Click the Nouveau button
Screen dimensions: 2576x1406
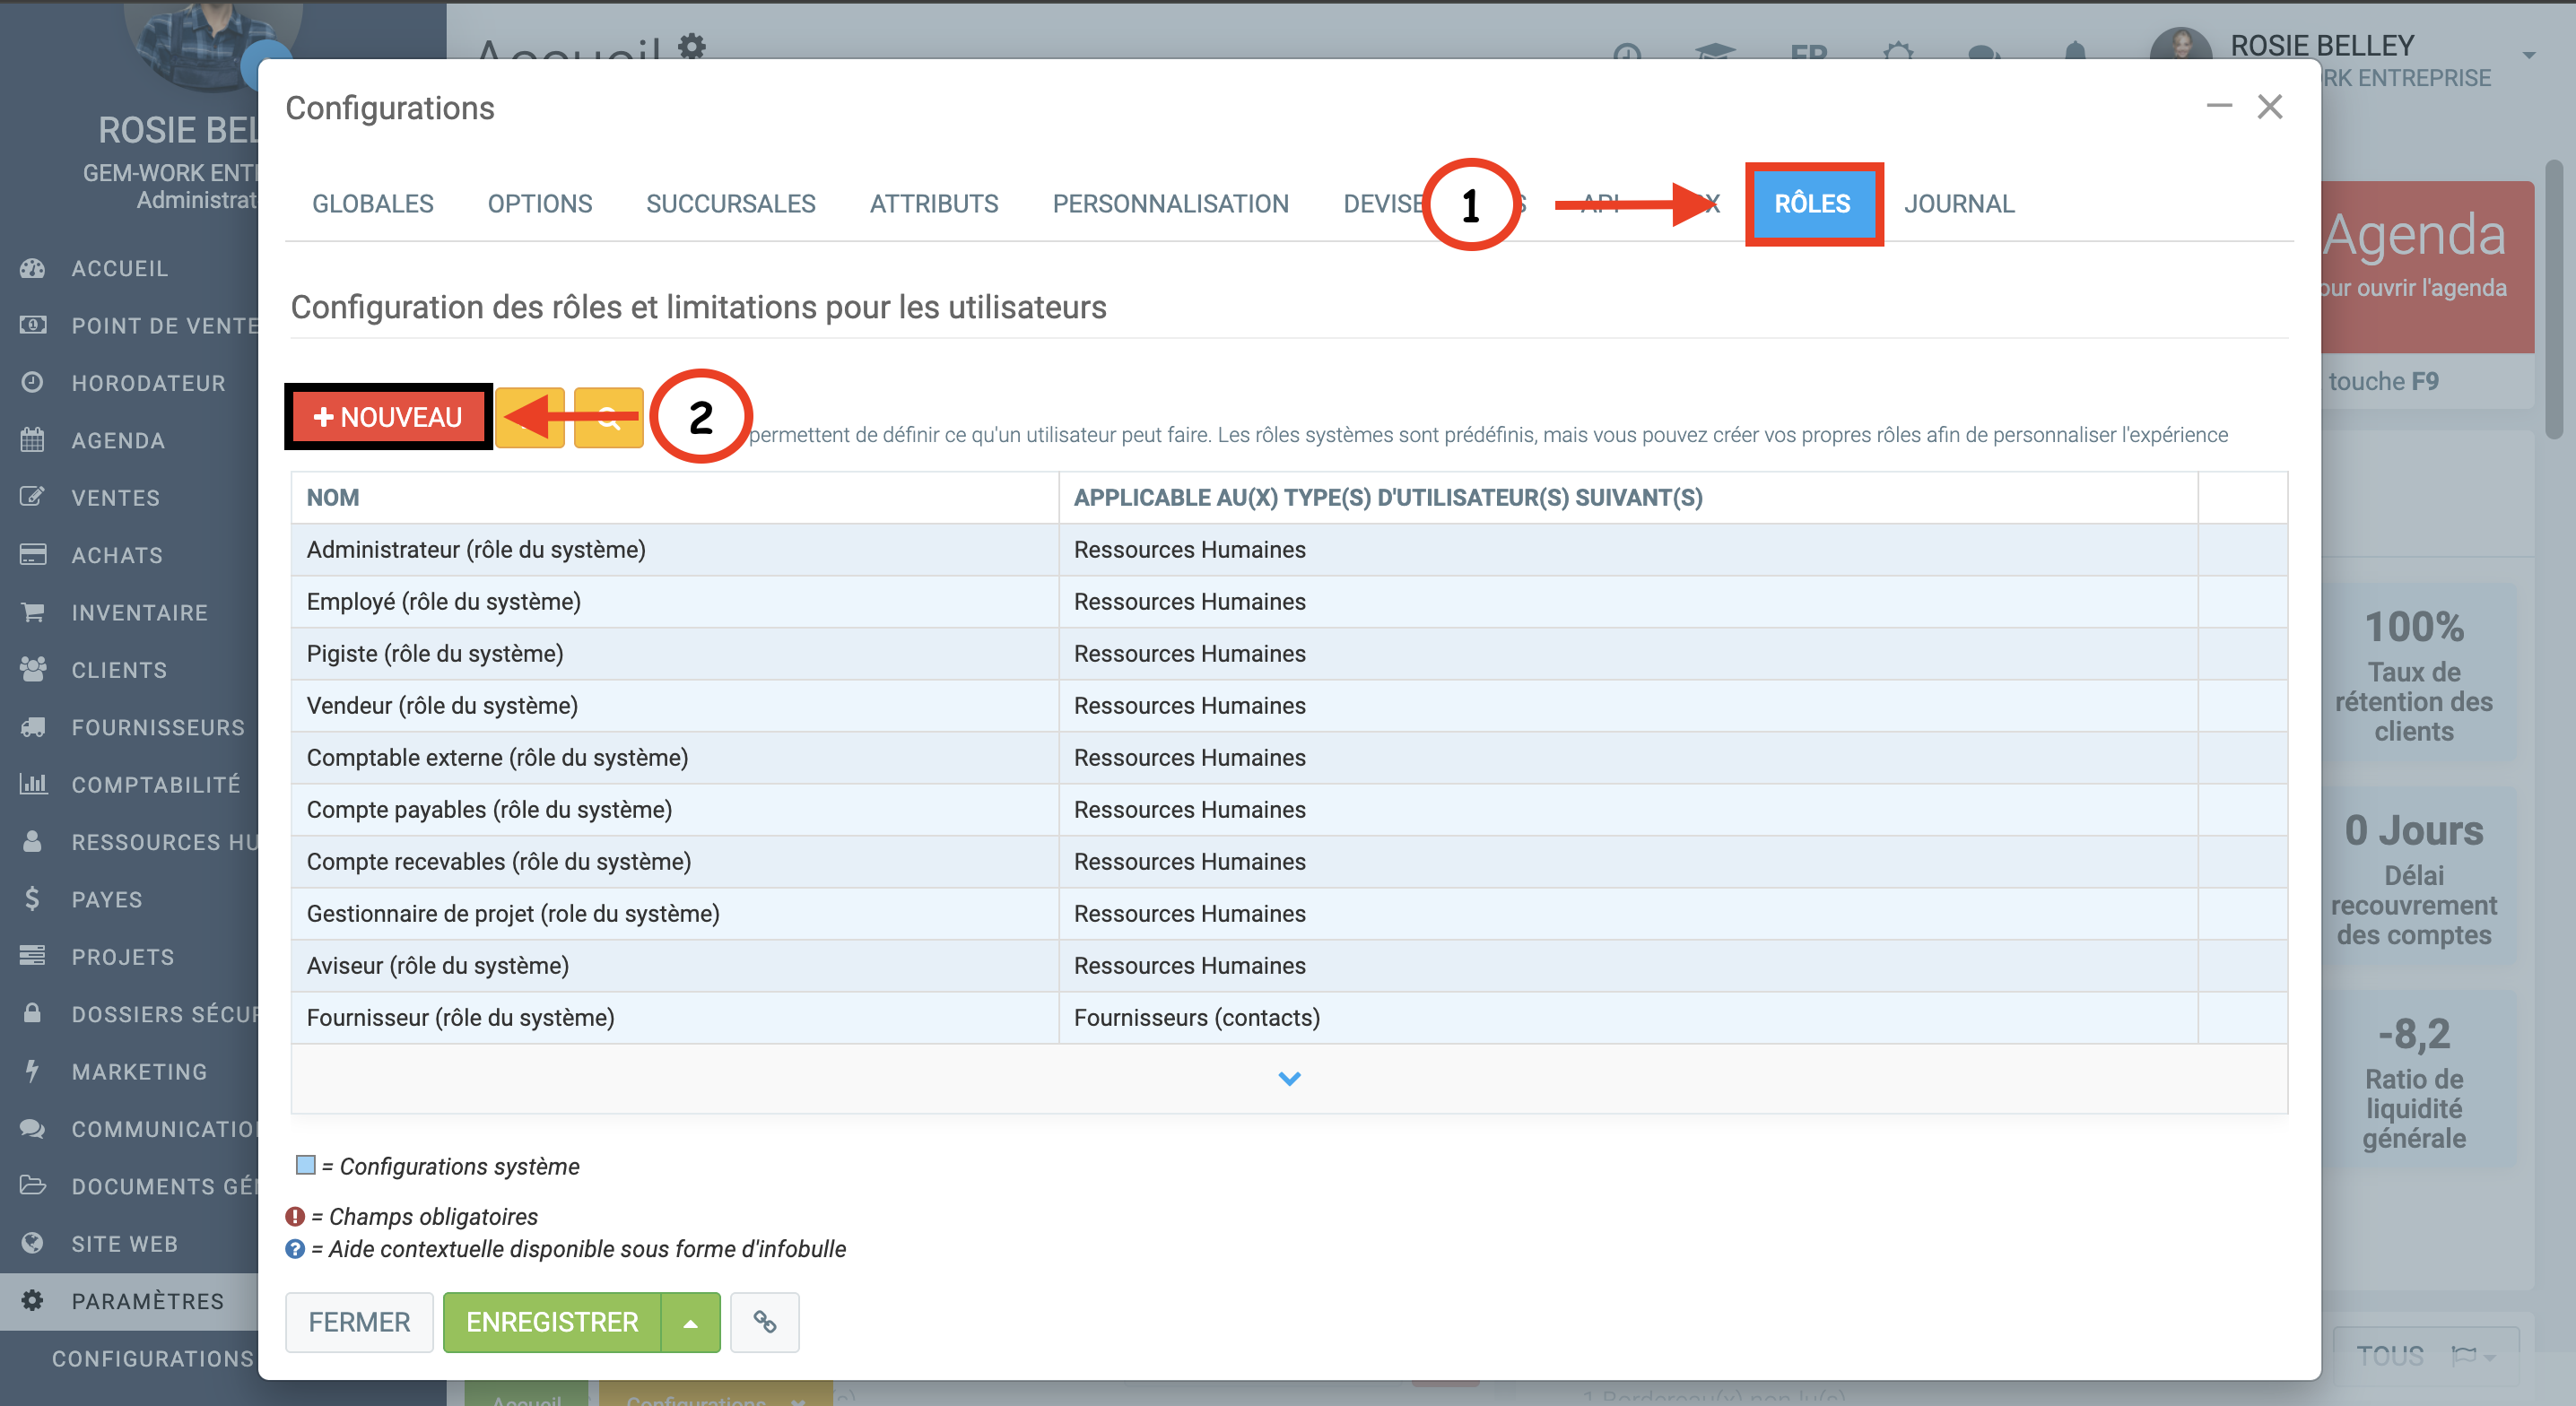(388, 417)
